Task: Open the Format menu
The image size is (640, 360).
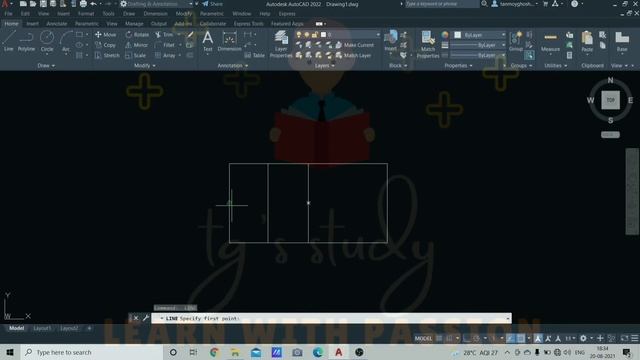Action: click(x=86, y=13)
